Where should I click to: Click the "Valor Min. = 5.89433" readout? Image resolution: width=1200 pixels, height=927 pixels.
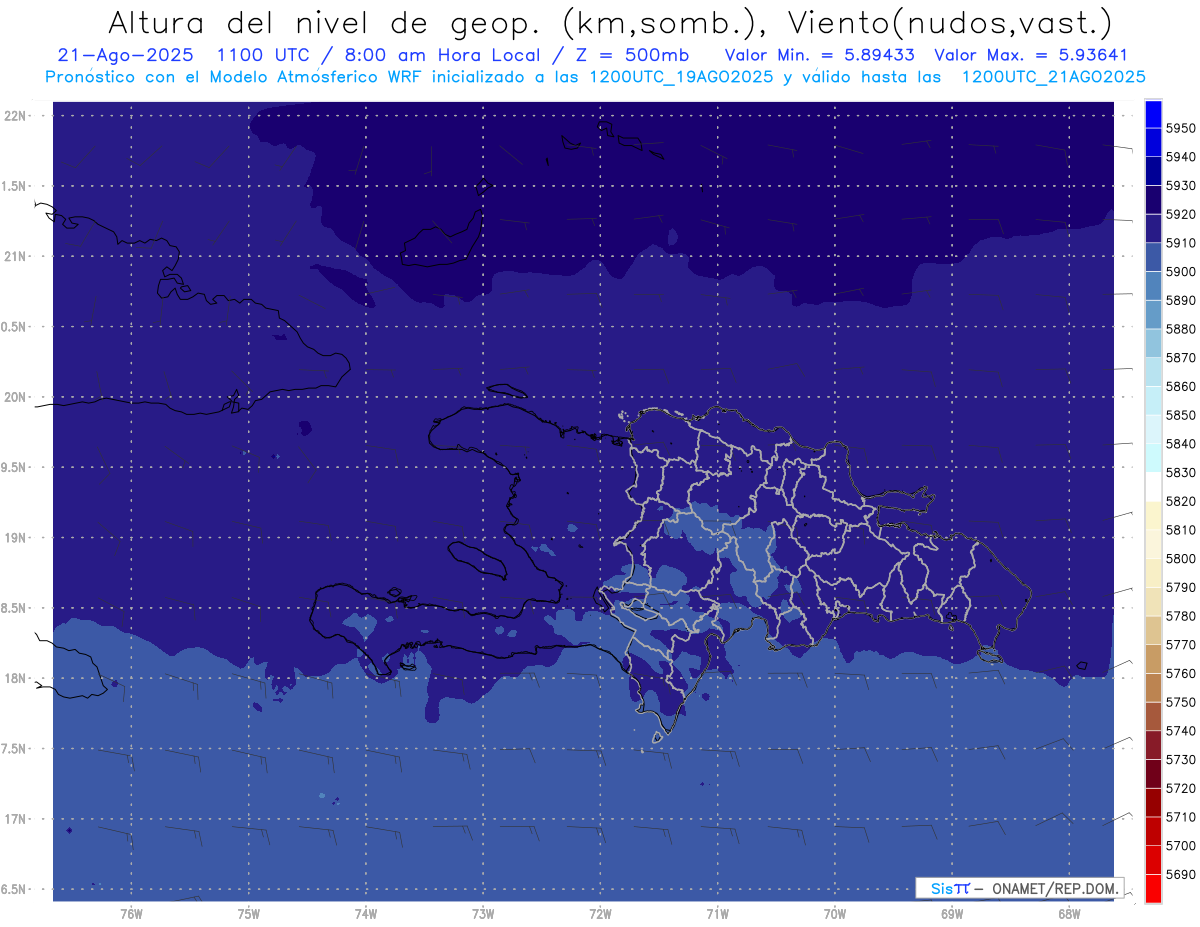click(819, 55)
